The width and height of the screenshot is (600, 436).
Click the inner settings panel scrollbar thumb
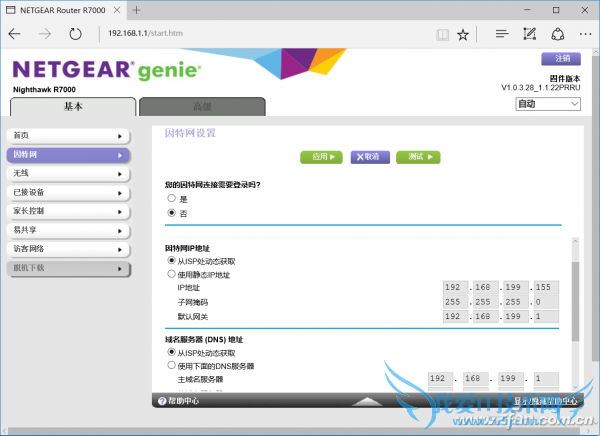[x=575, y=302]
